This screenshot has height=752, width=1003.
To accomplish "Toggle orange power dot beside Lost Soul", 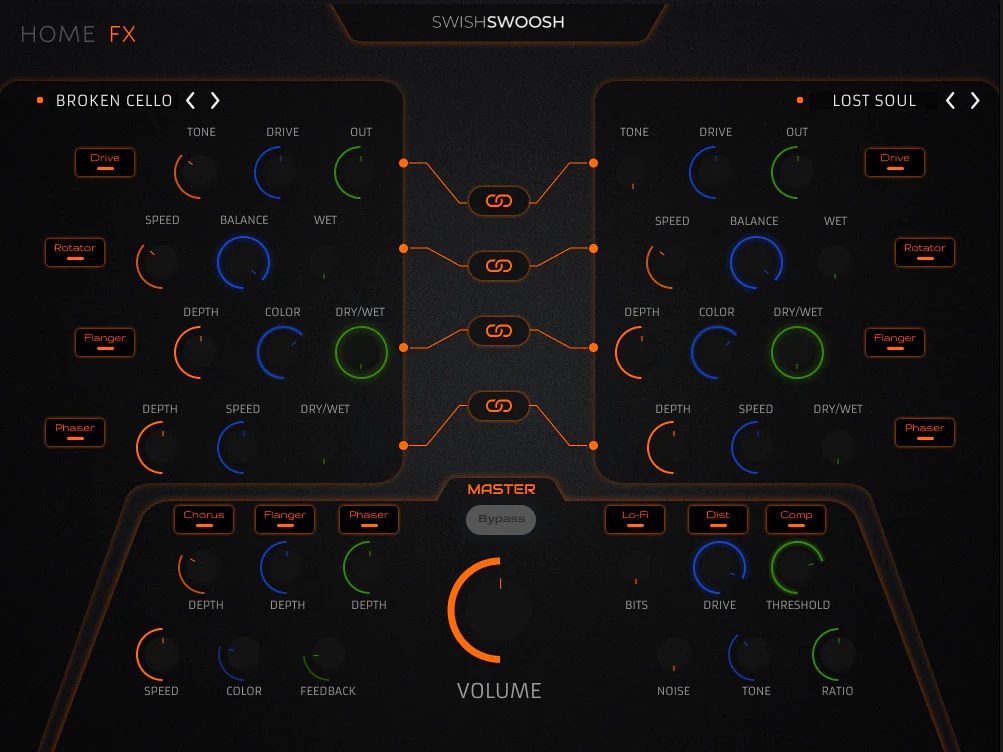I will point(800,100).
